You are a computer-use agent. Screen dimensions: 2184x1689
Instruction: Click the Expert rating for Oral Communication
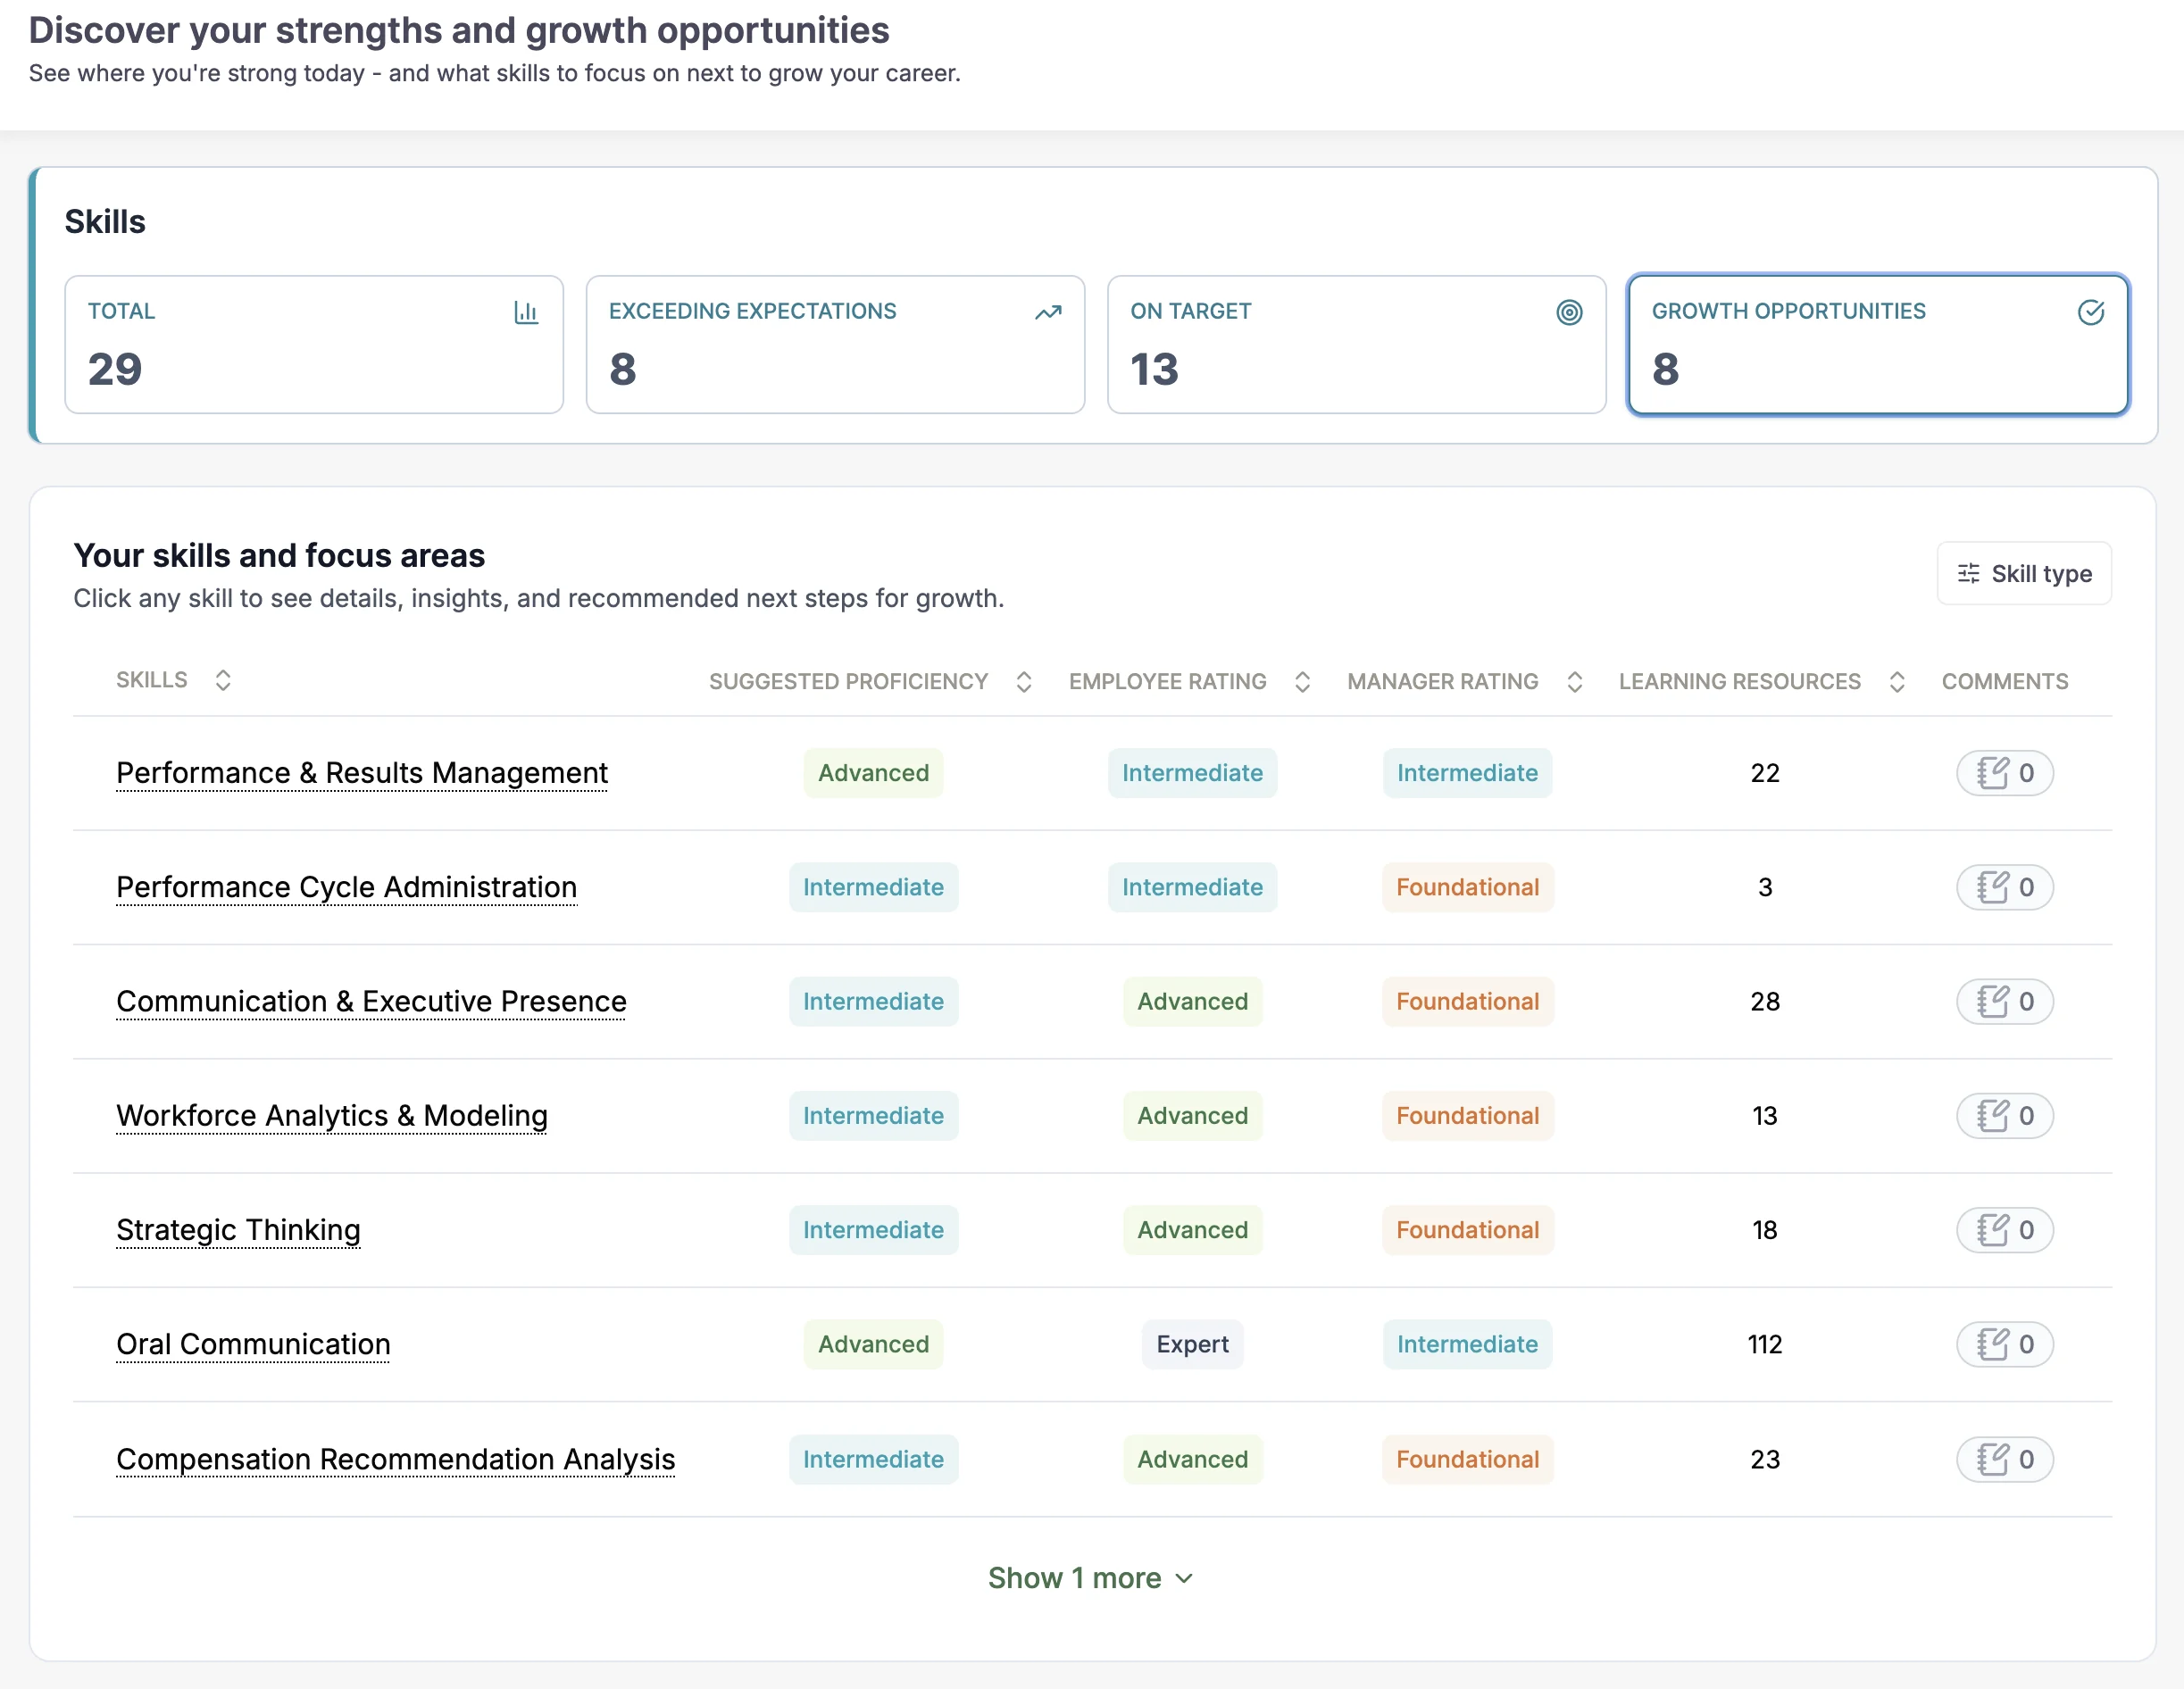click(1192, 1344)
